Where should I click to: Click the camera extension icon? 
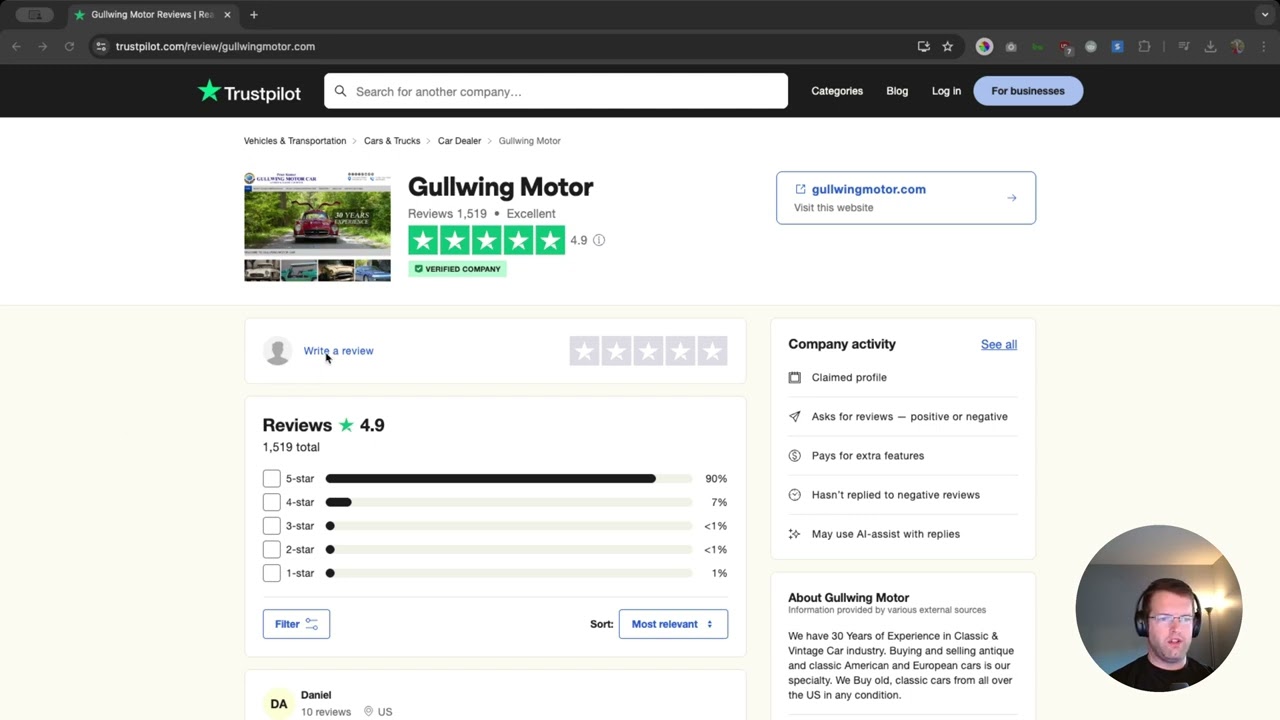[1011, 46]
